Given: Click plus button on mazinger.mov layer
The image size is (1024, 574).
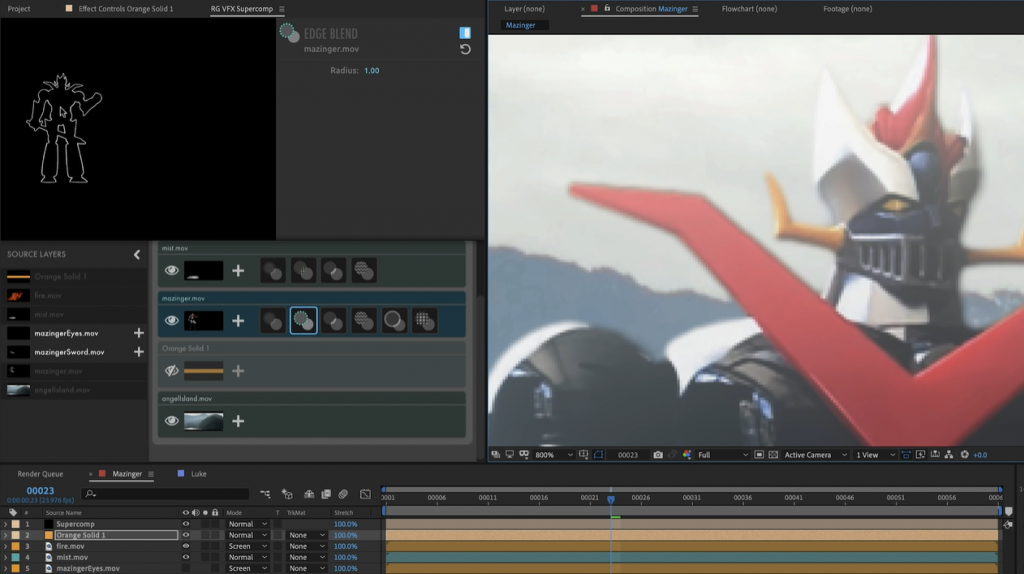Looking at the screenshot, I should (238, 321).
